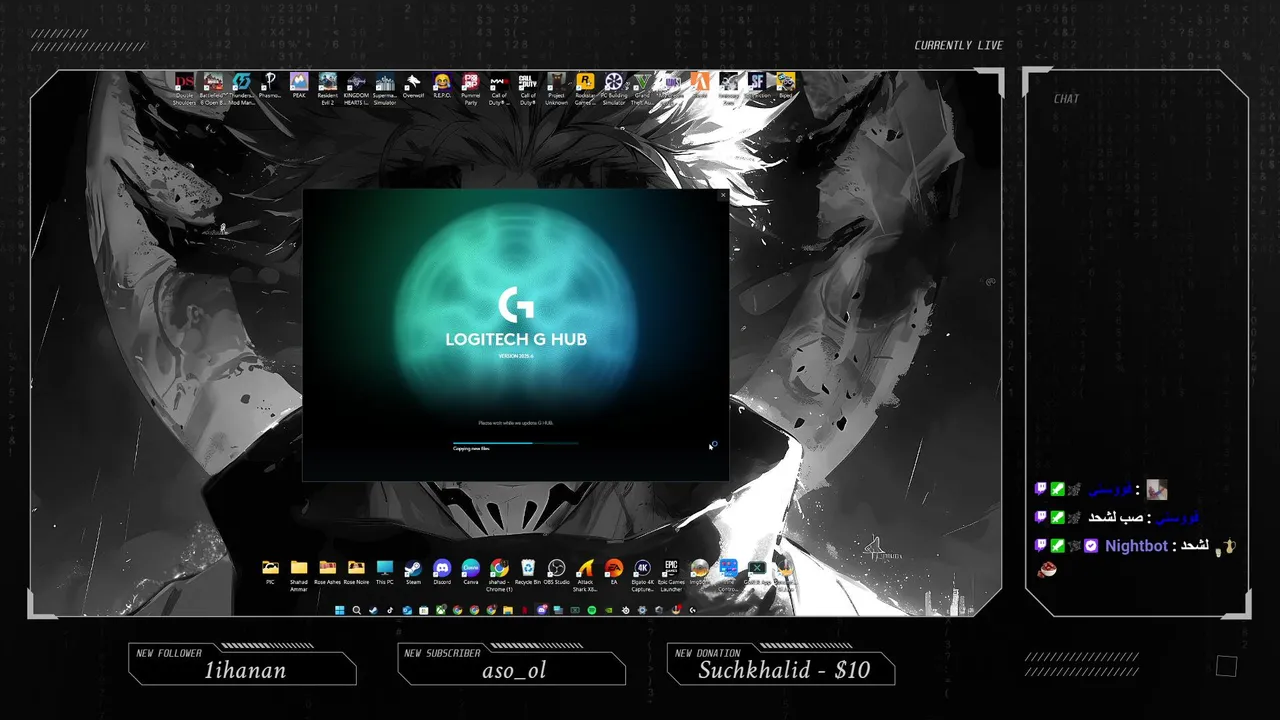Open the Pummel Party shortcut
Viewport: 1280px width, 720px height.
coord(471,88)
